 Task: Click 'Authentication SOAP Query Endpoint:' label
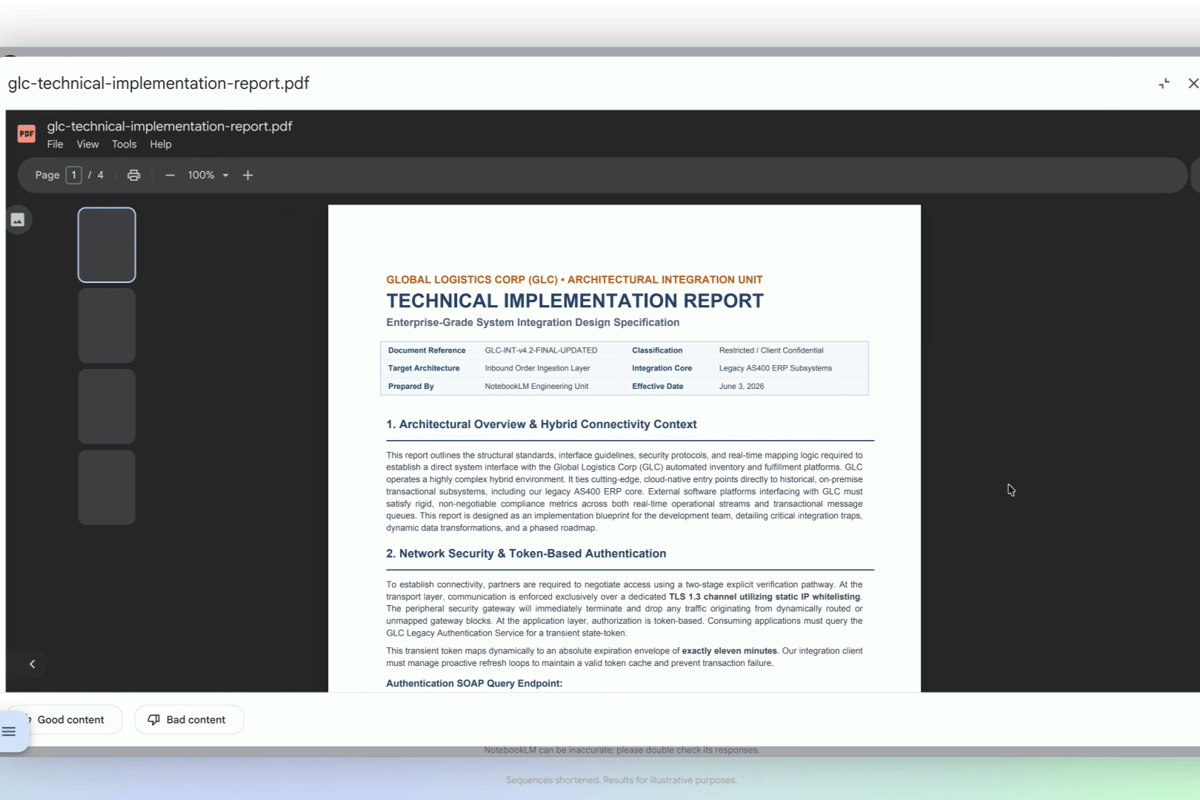pyautogui.click(x=474, y=683)
